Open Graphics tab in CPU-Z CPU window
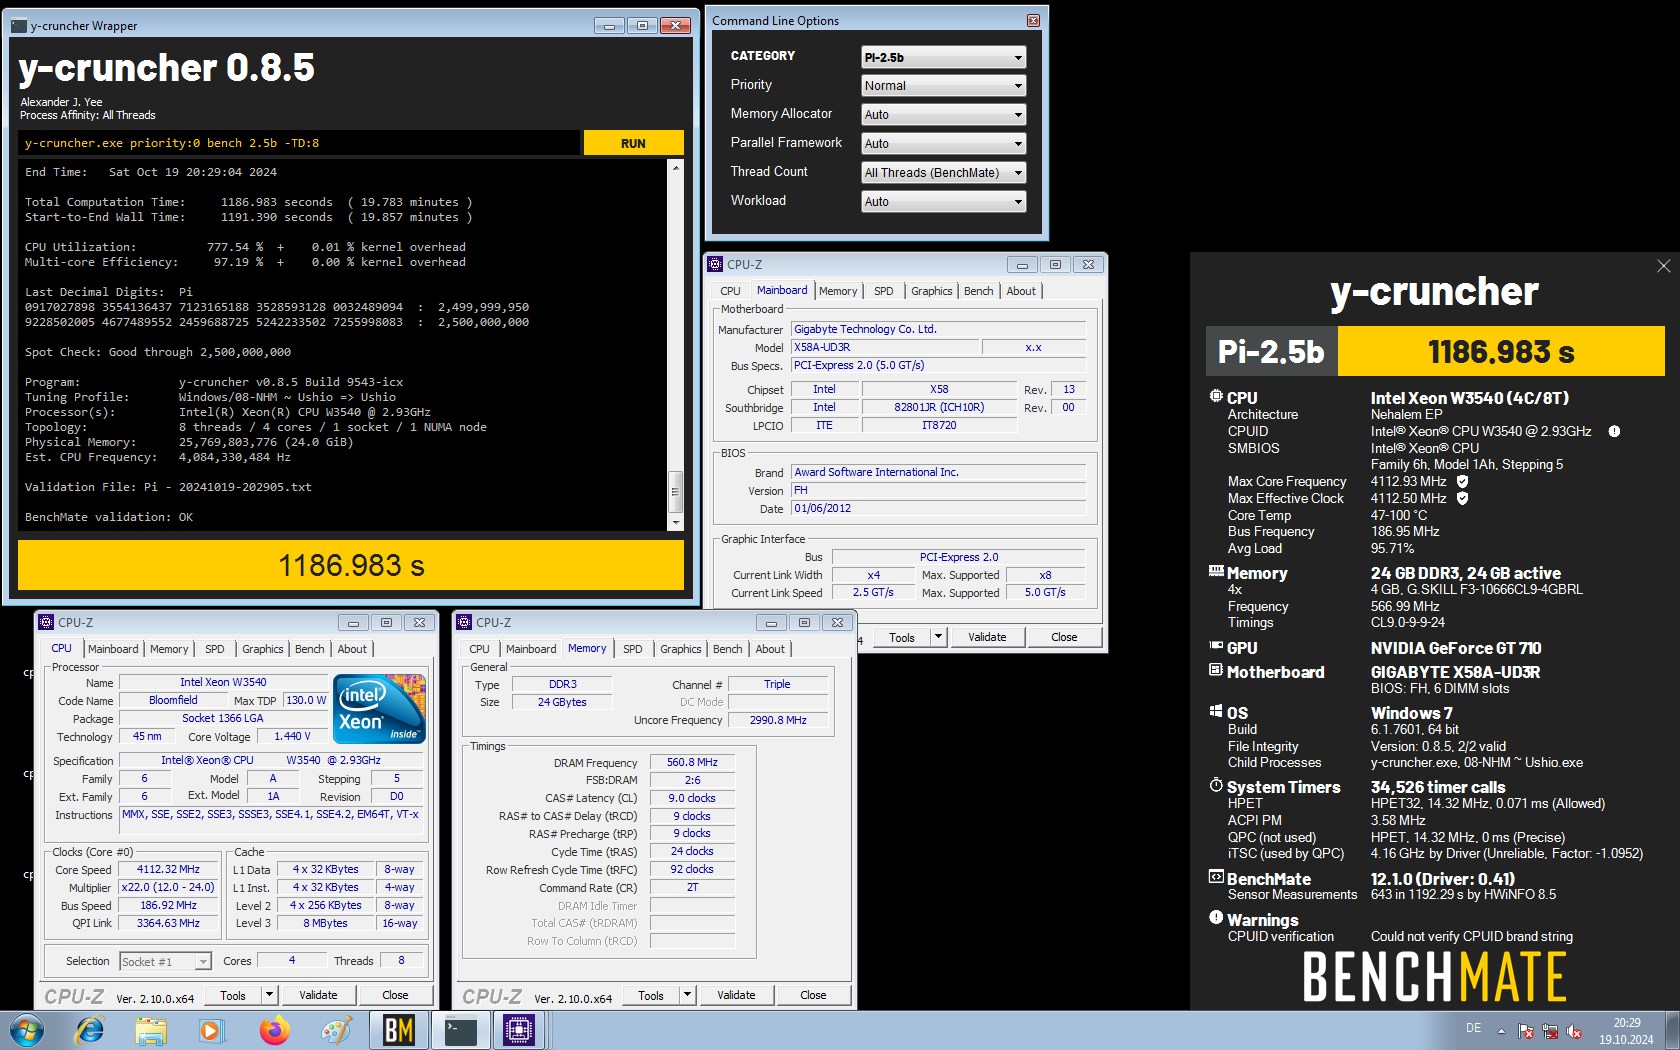The width and height of the screenshot is (1680, 1050). (263, 649)
